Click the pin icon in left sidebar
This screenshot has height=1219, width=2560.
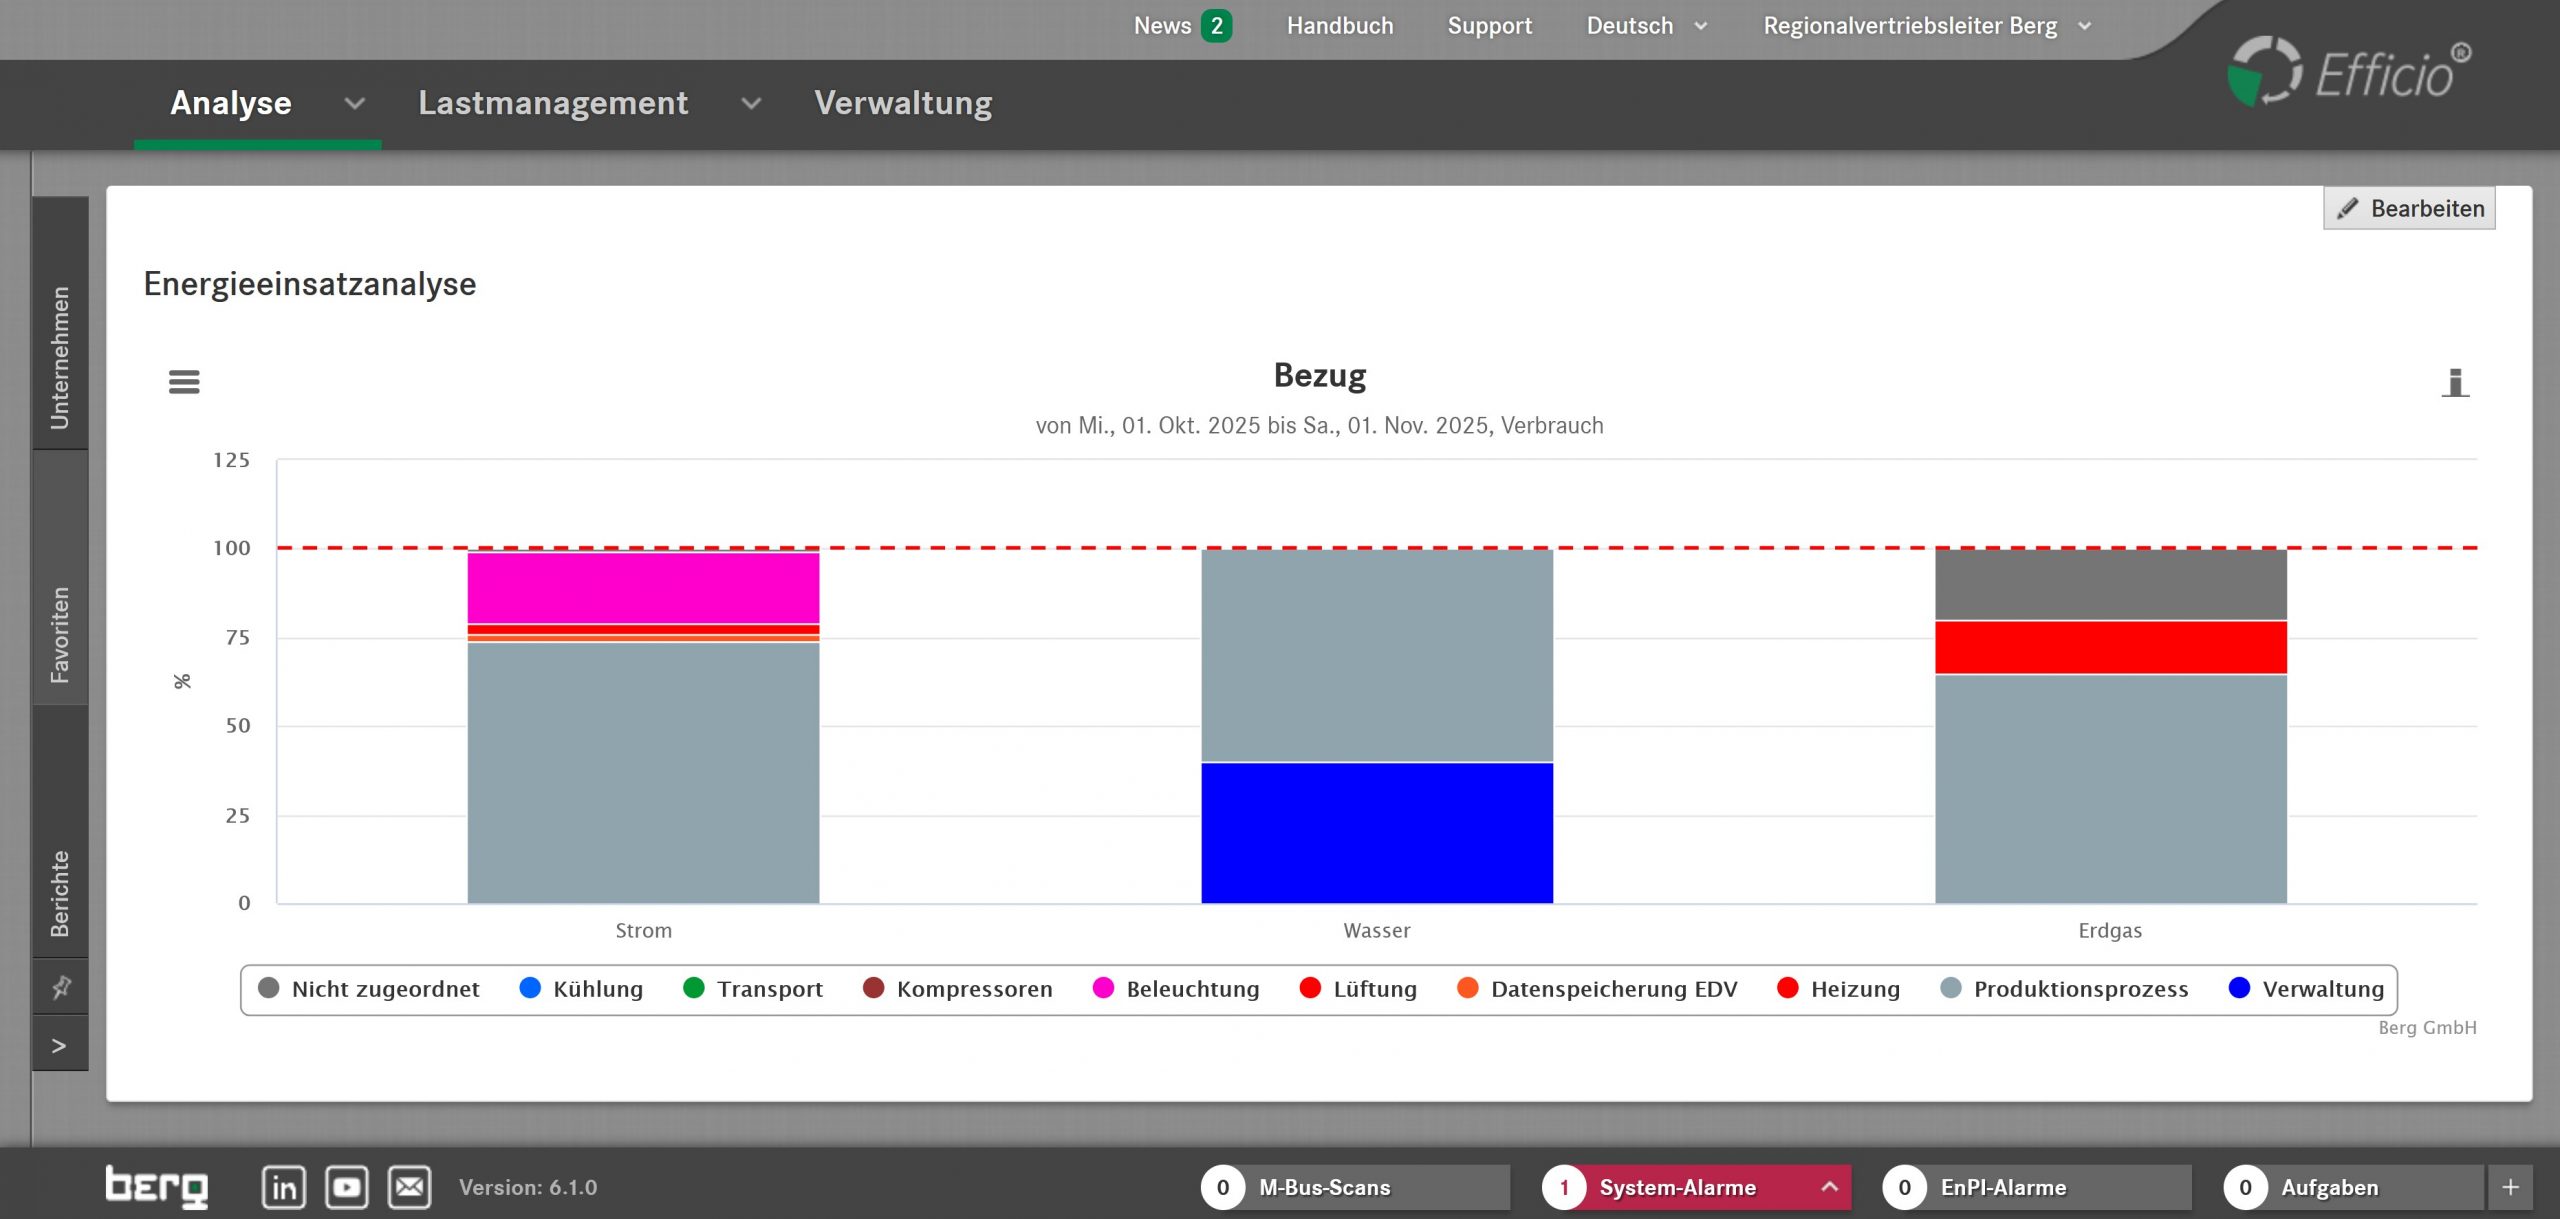click(x=61, y=987)
